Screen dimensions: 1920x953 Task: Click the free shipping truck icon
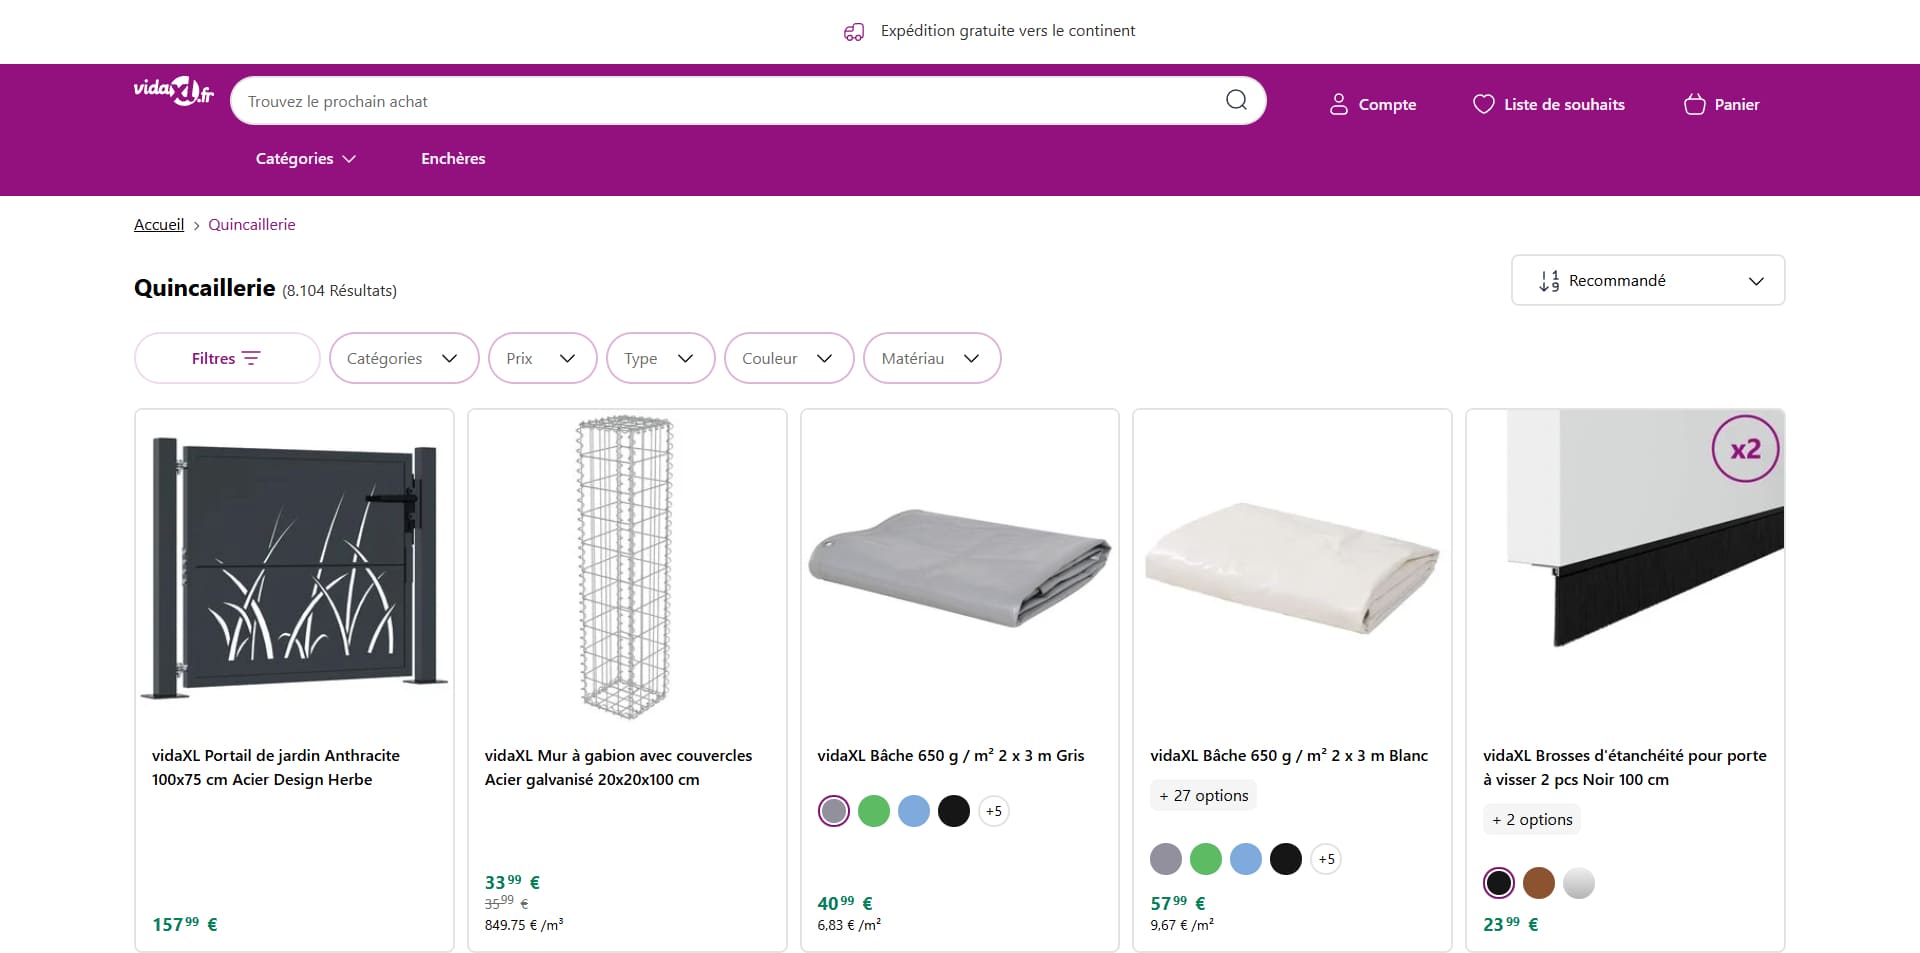853,32
